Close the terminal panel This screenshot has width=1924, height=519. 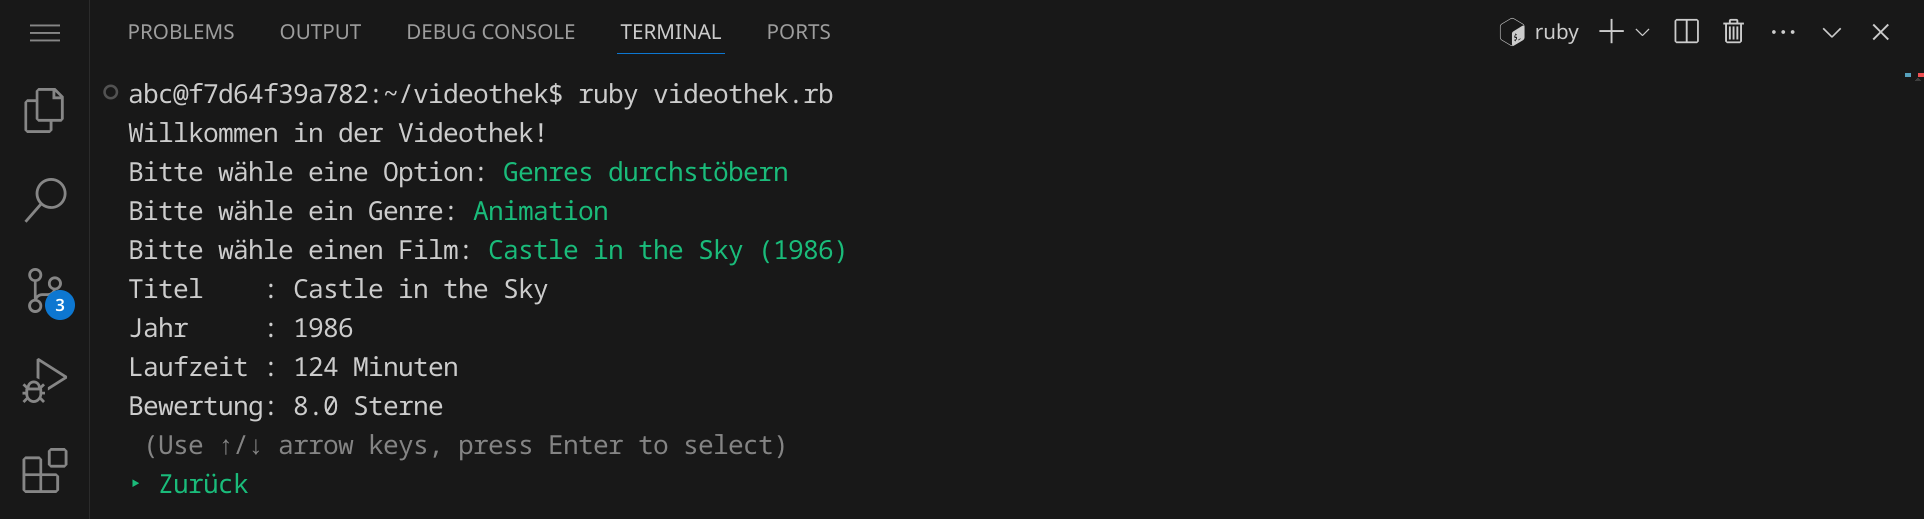click(1880, 32)
